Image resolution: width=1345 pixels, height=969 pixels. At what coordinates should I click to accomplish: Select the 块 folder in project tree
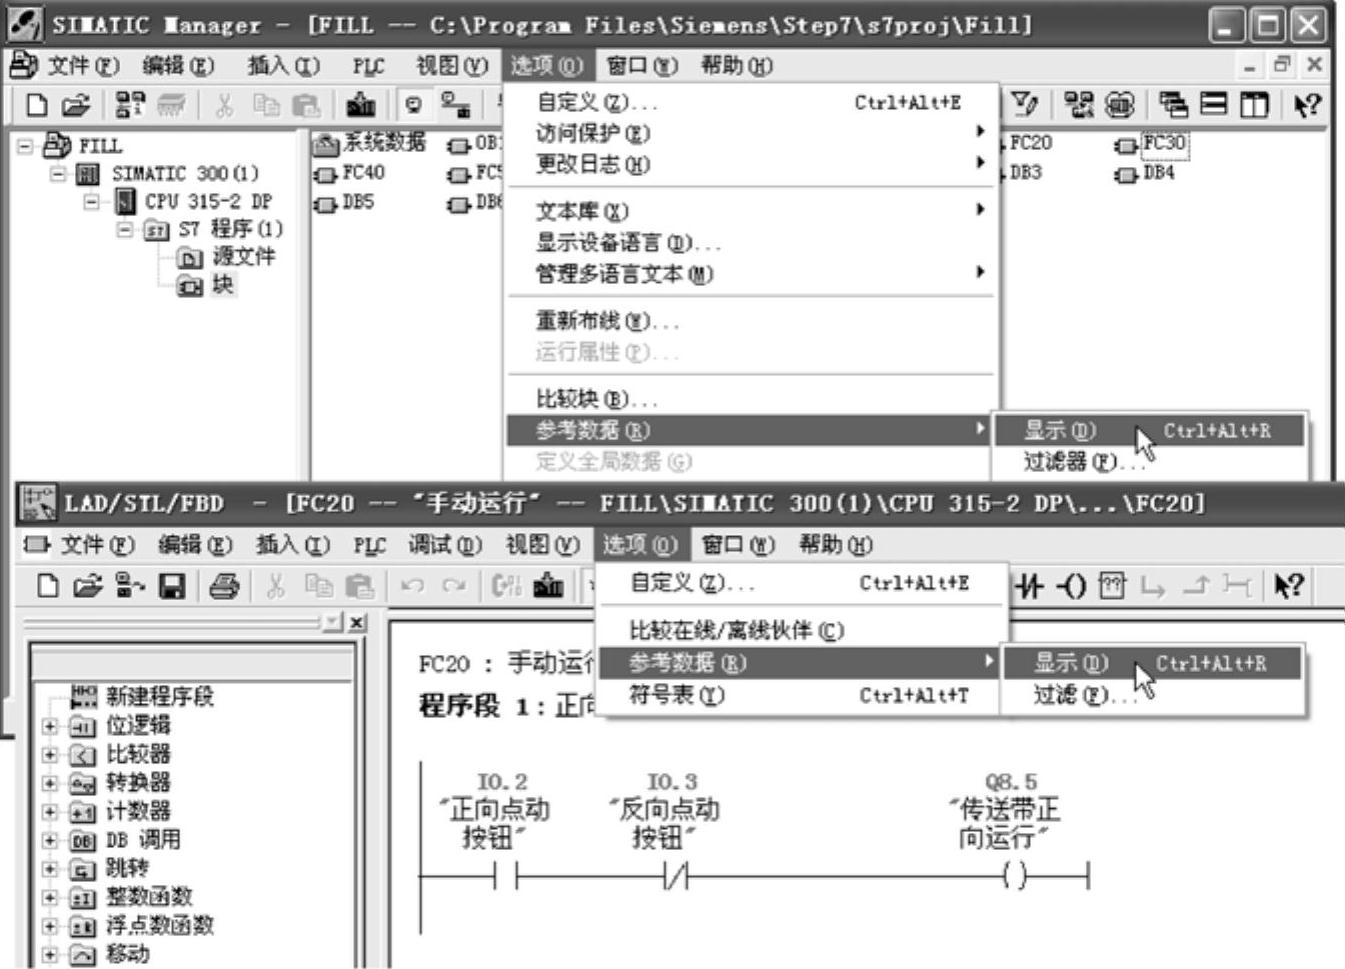[x=207, y=285]
